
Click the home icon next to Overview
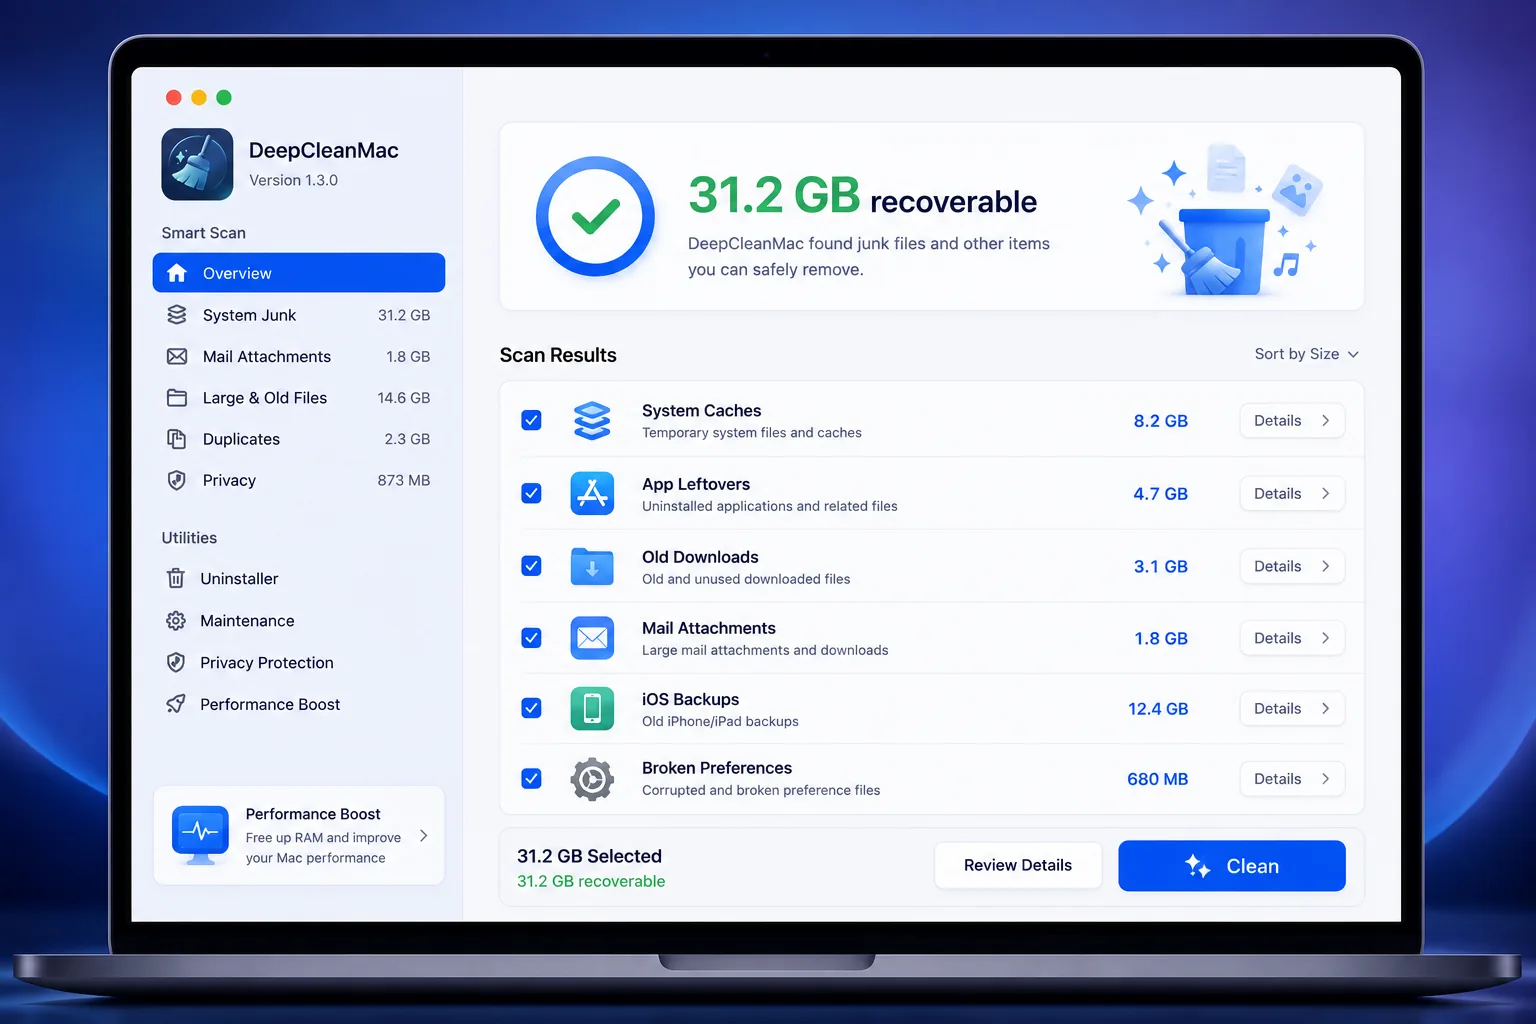[x=177, y=273]
